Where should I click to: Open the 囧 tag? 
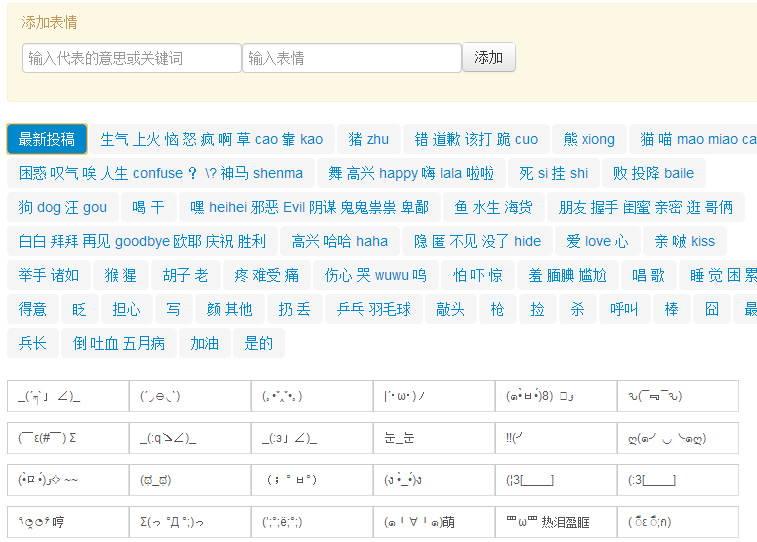pyautogui.click(x=712, y=309)
